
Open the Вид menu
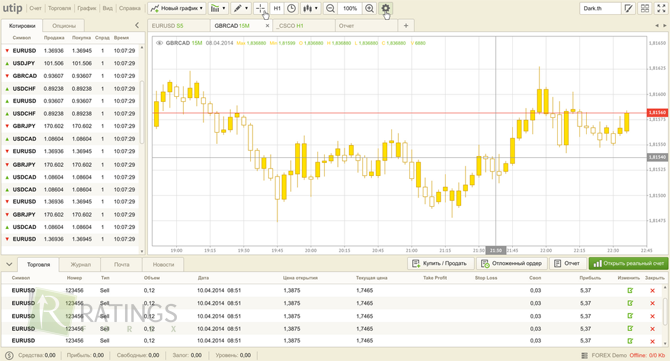[x=108, y=8]
